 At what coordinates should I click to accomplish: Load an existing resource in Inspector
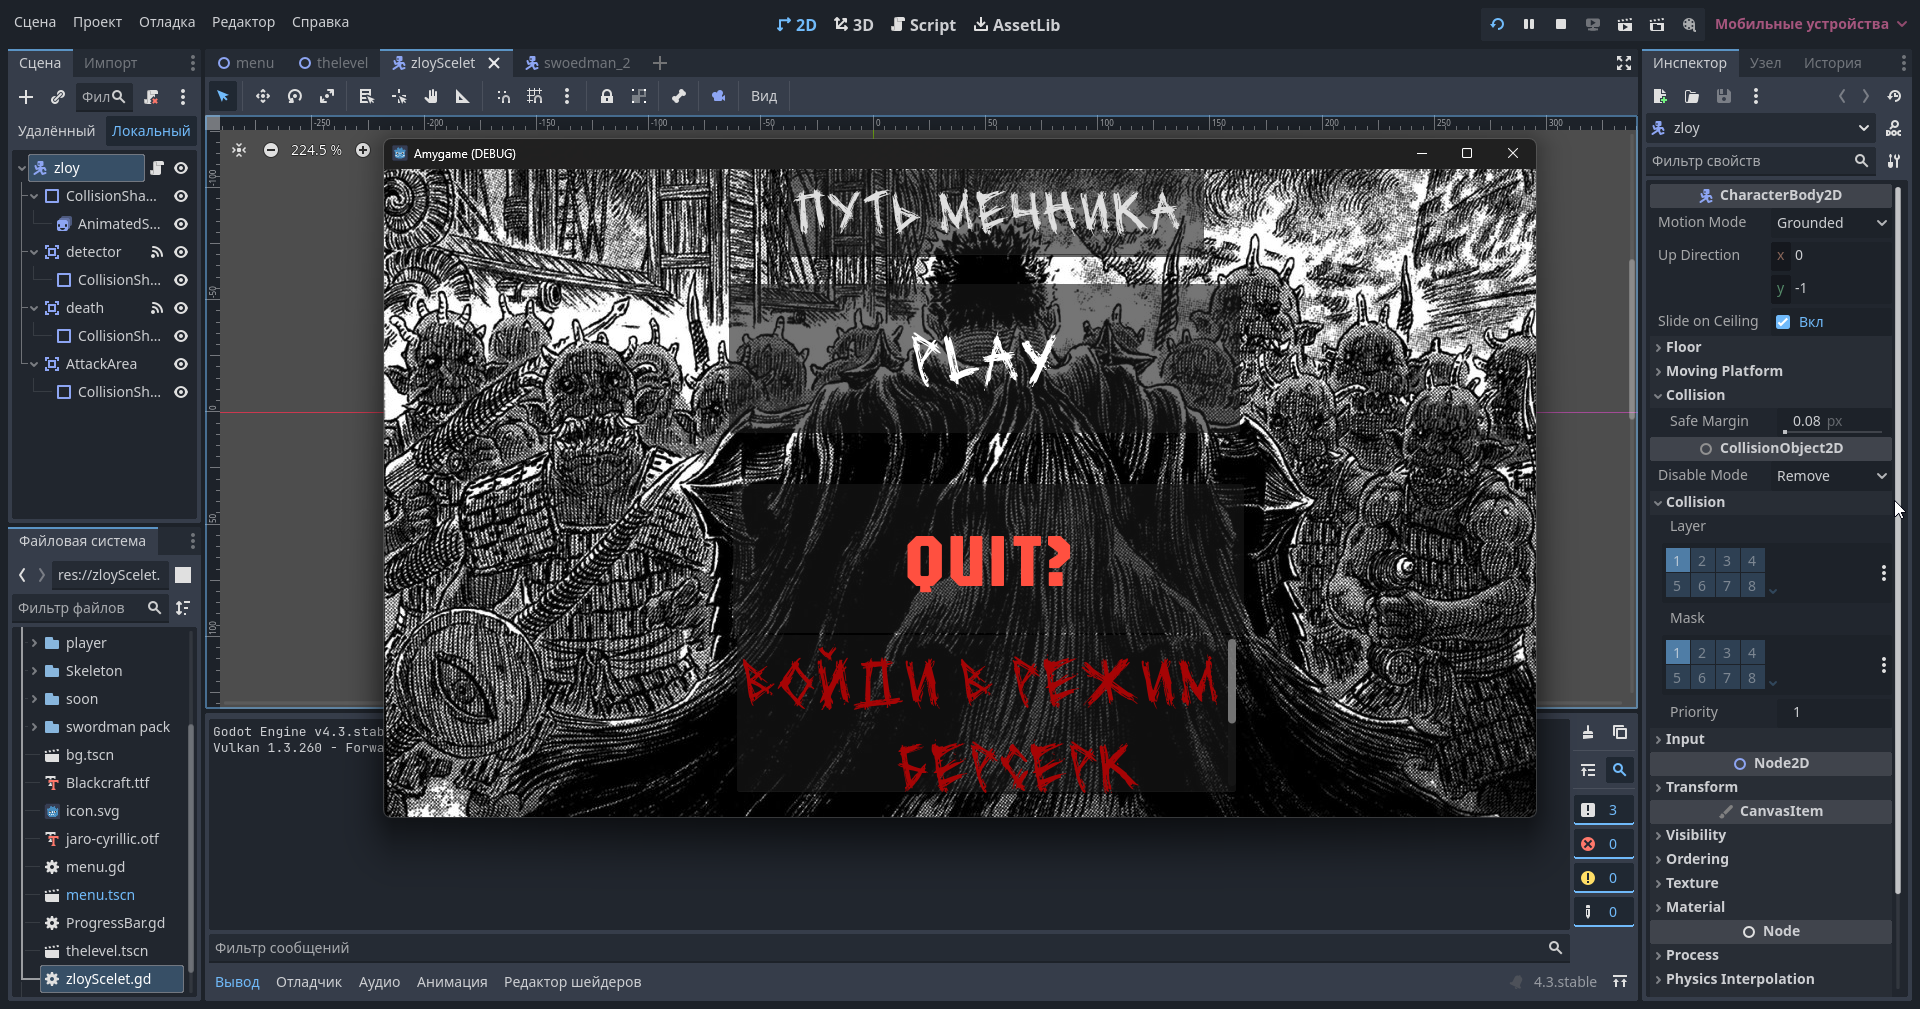[x=1692, y=96]
